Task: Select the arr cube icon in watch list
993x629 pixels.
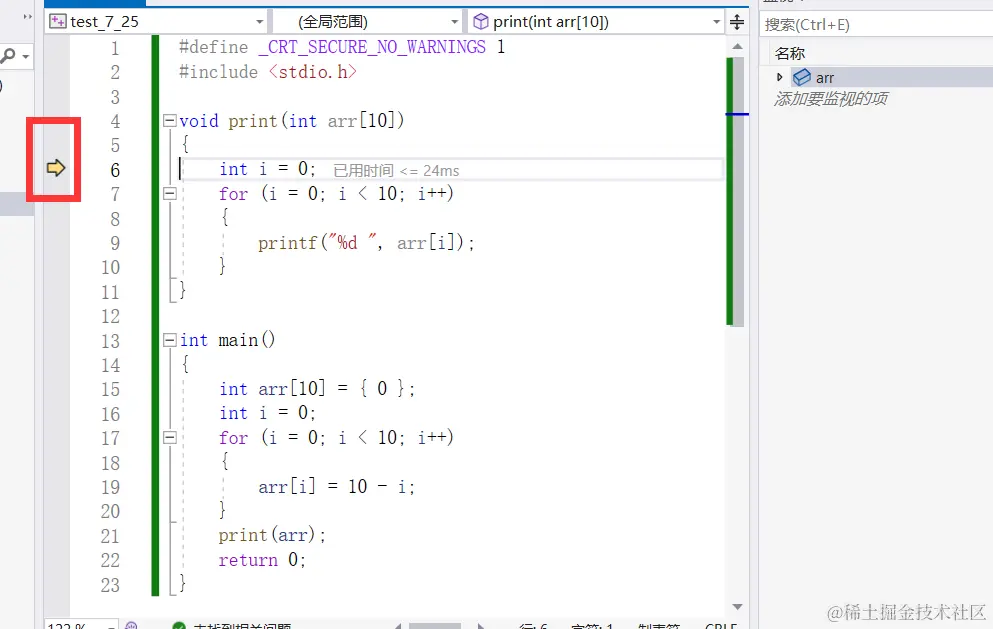Action: click(x=802, y=77)
